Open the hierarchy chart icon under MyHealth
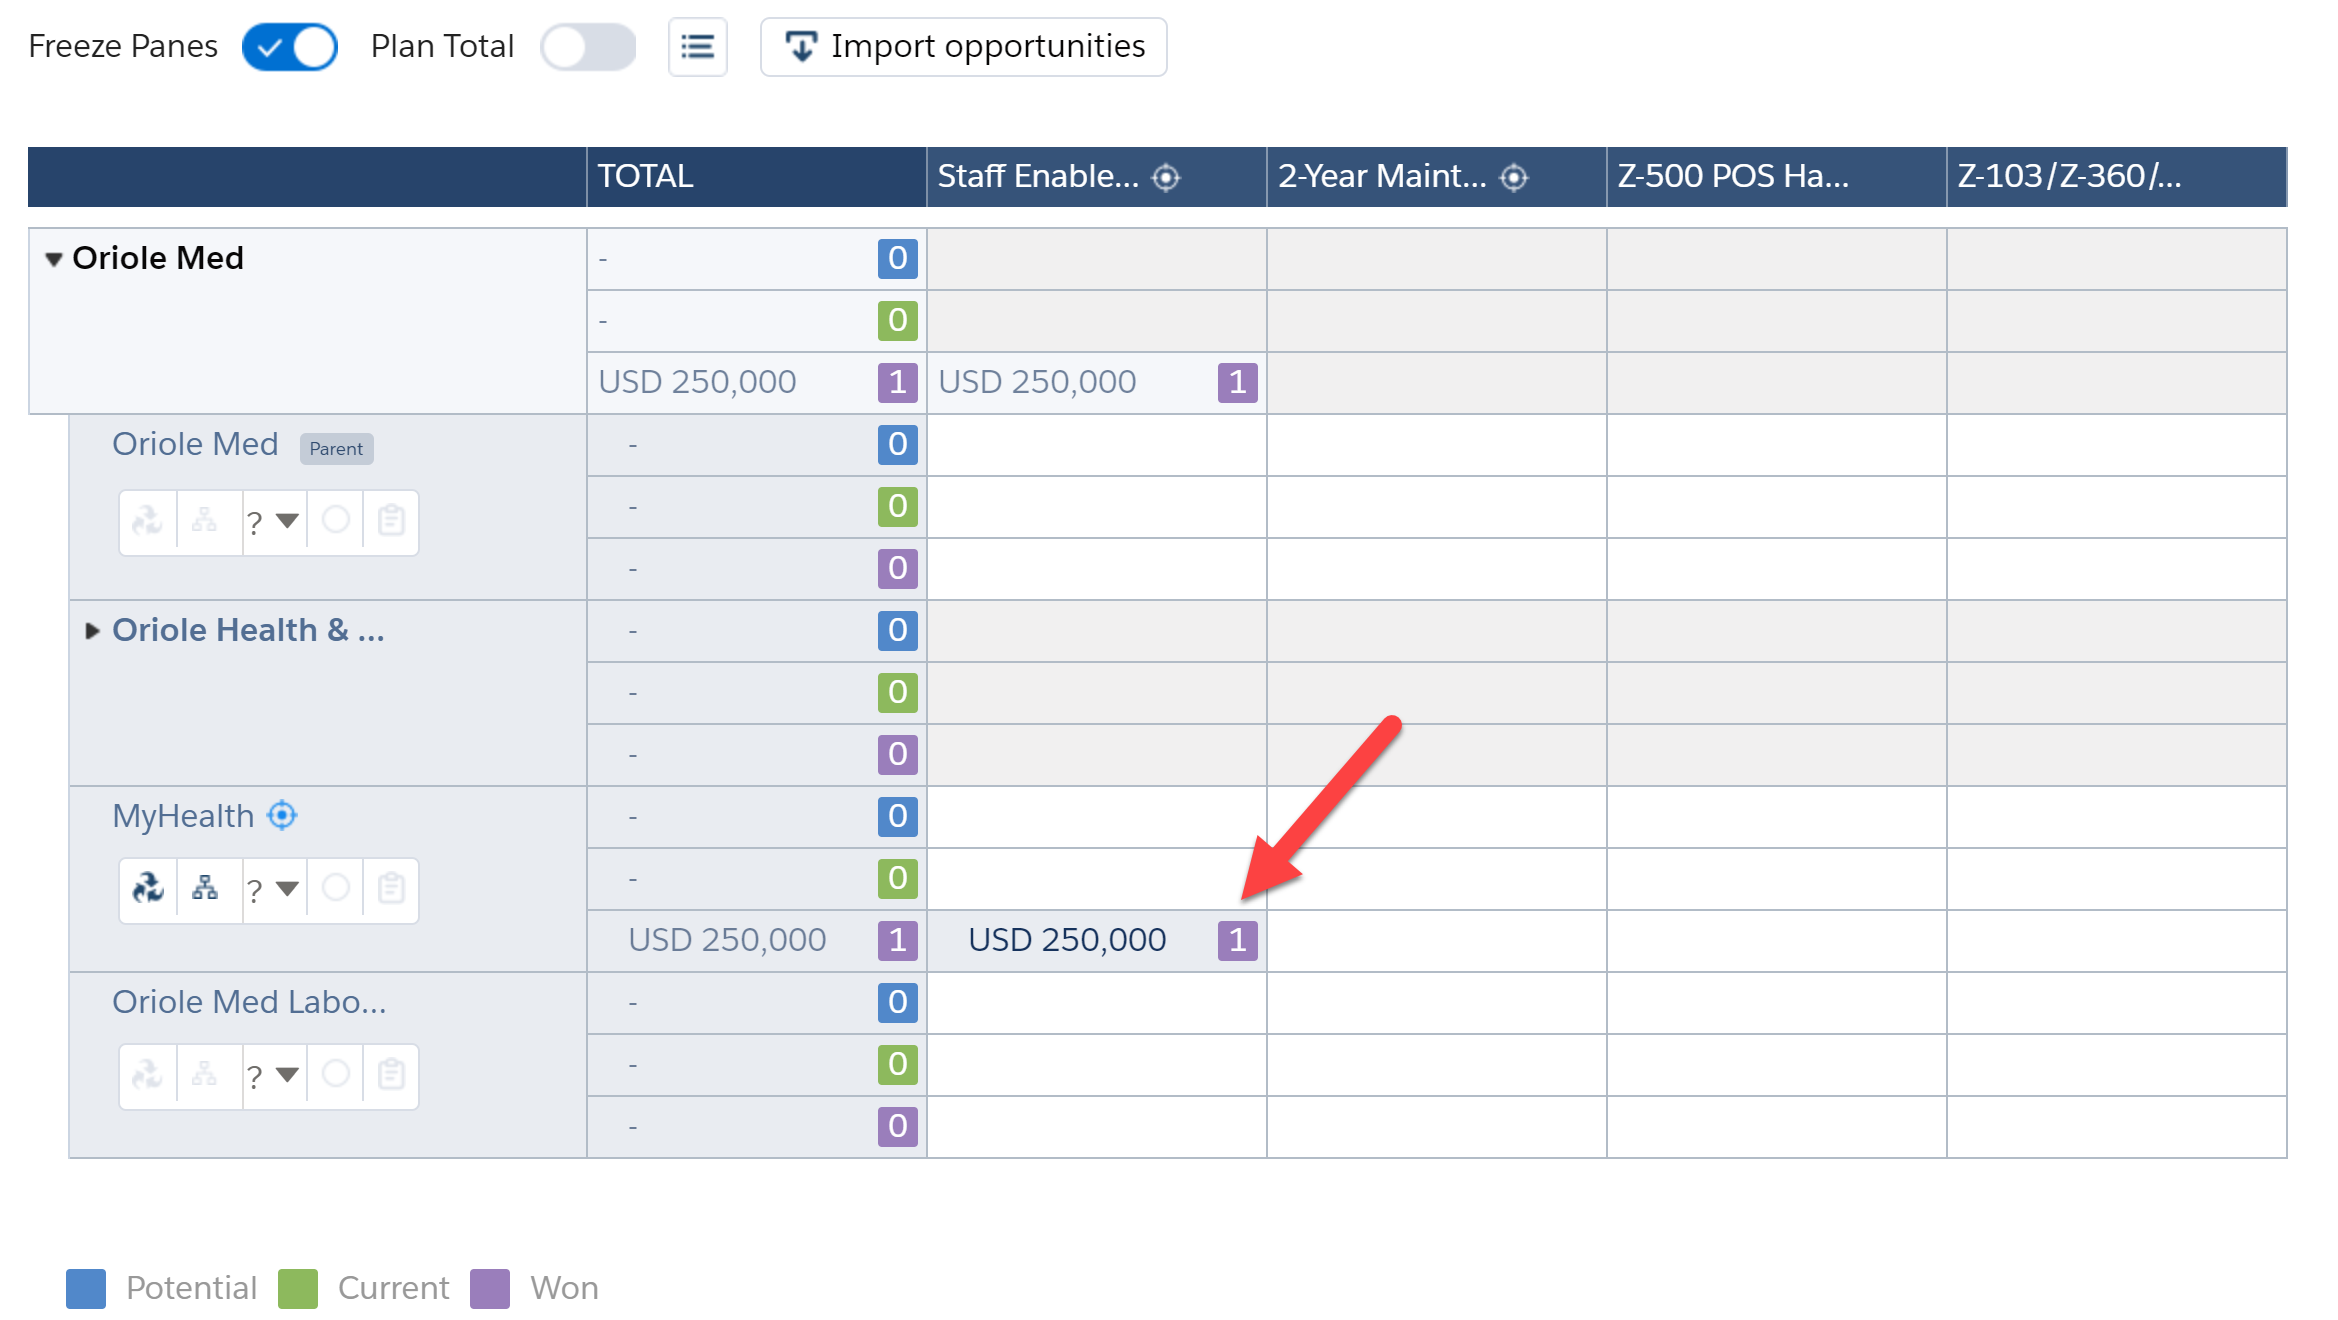 point(205,888)
